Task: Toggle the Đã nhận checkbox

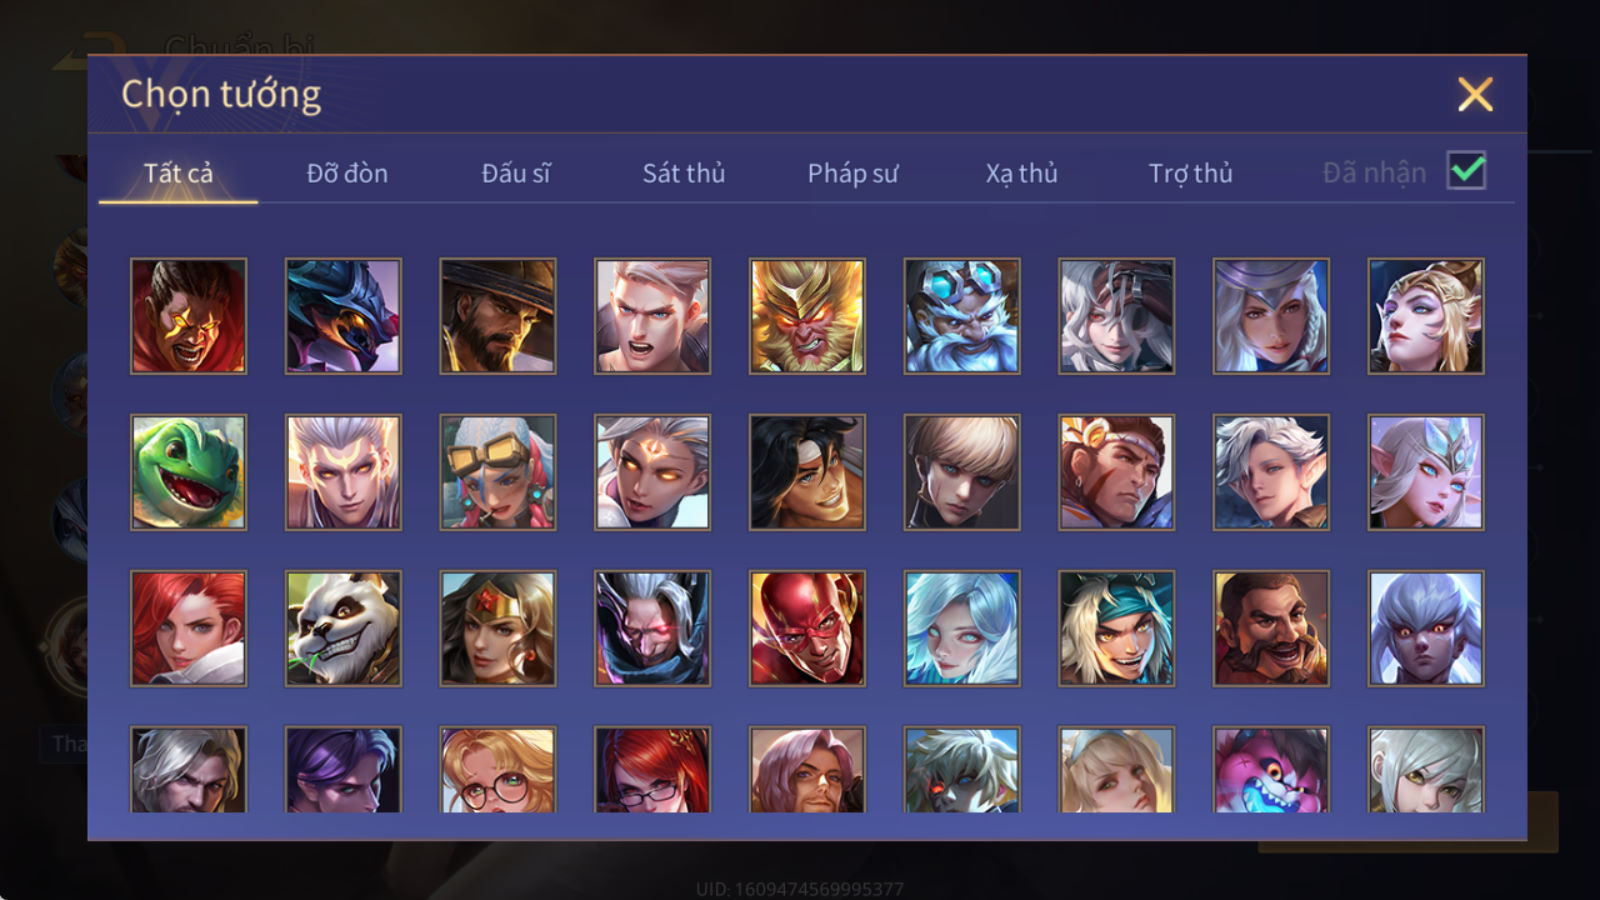Action: (x=1466, y=171)
